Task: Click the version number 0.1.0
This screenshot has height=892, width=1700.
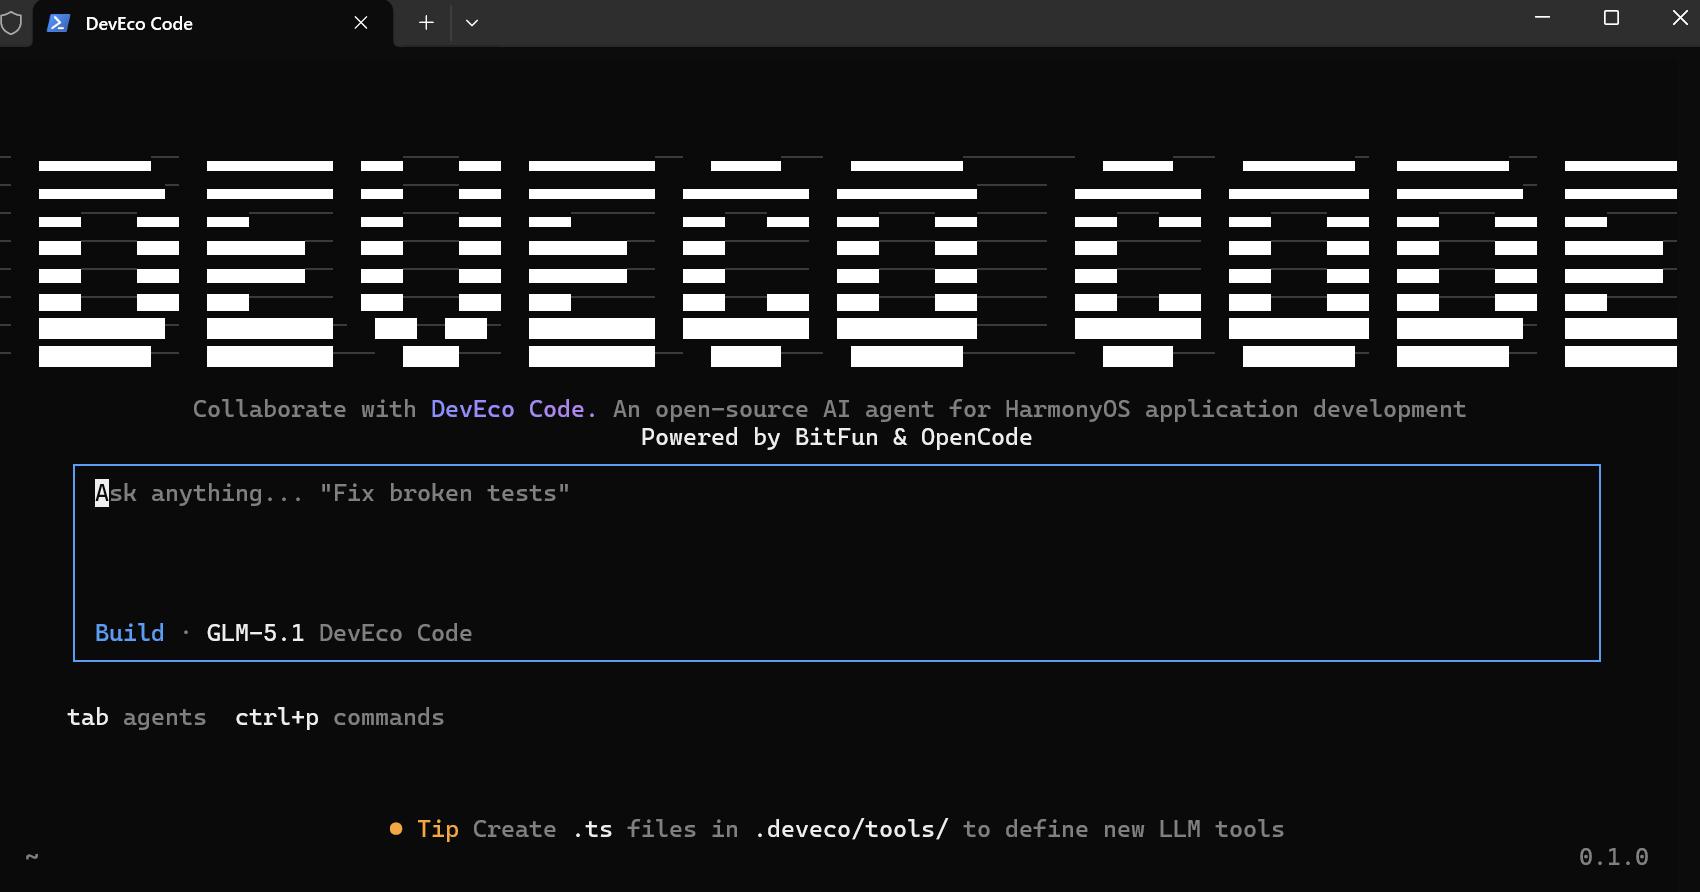Action: tap(1613, 857)
